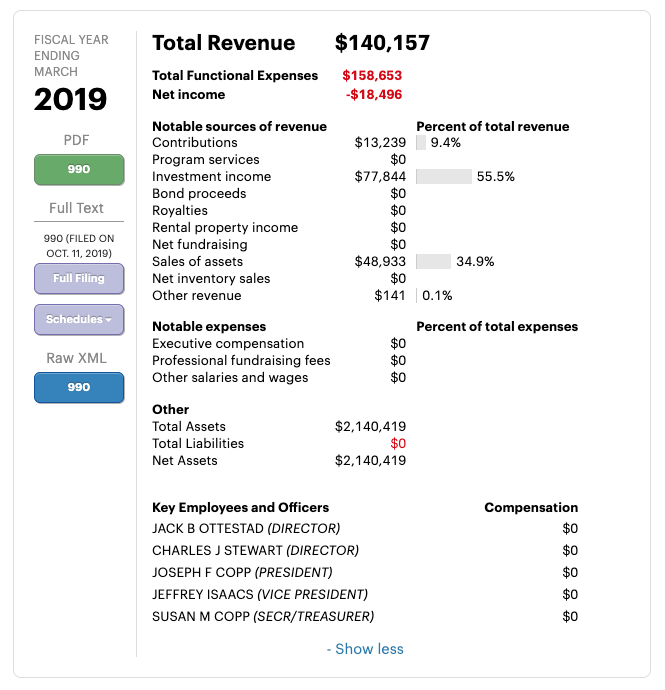
Task: Click the Contributions percentage bar
Action: pyautogui.click(x=421, y=143)
